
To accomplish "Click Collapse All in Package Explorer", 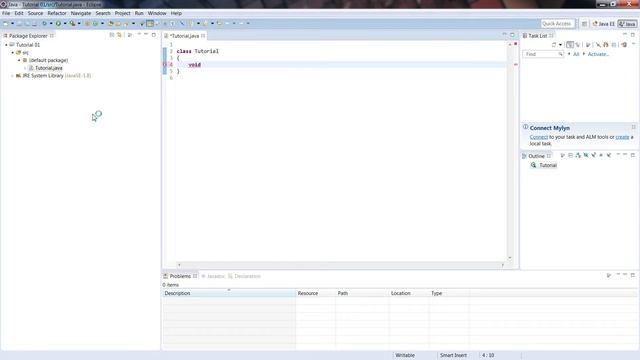I will point(112,35).
